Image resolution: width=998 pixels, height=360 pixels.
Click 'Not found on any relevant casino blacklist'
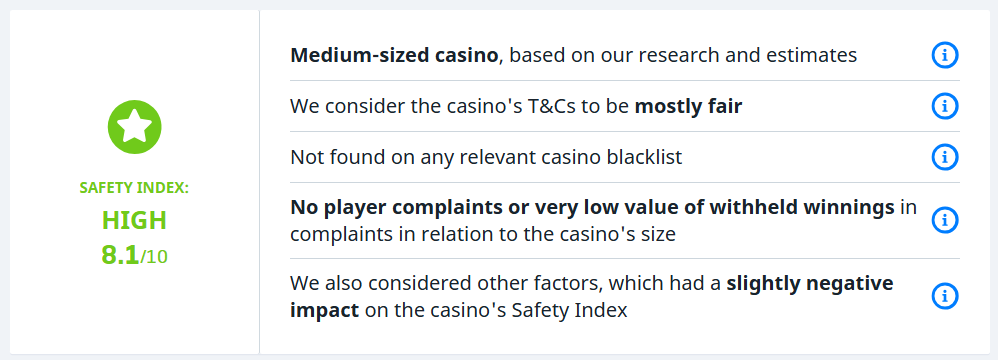coord(486,157)
